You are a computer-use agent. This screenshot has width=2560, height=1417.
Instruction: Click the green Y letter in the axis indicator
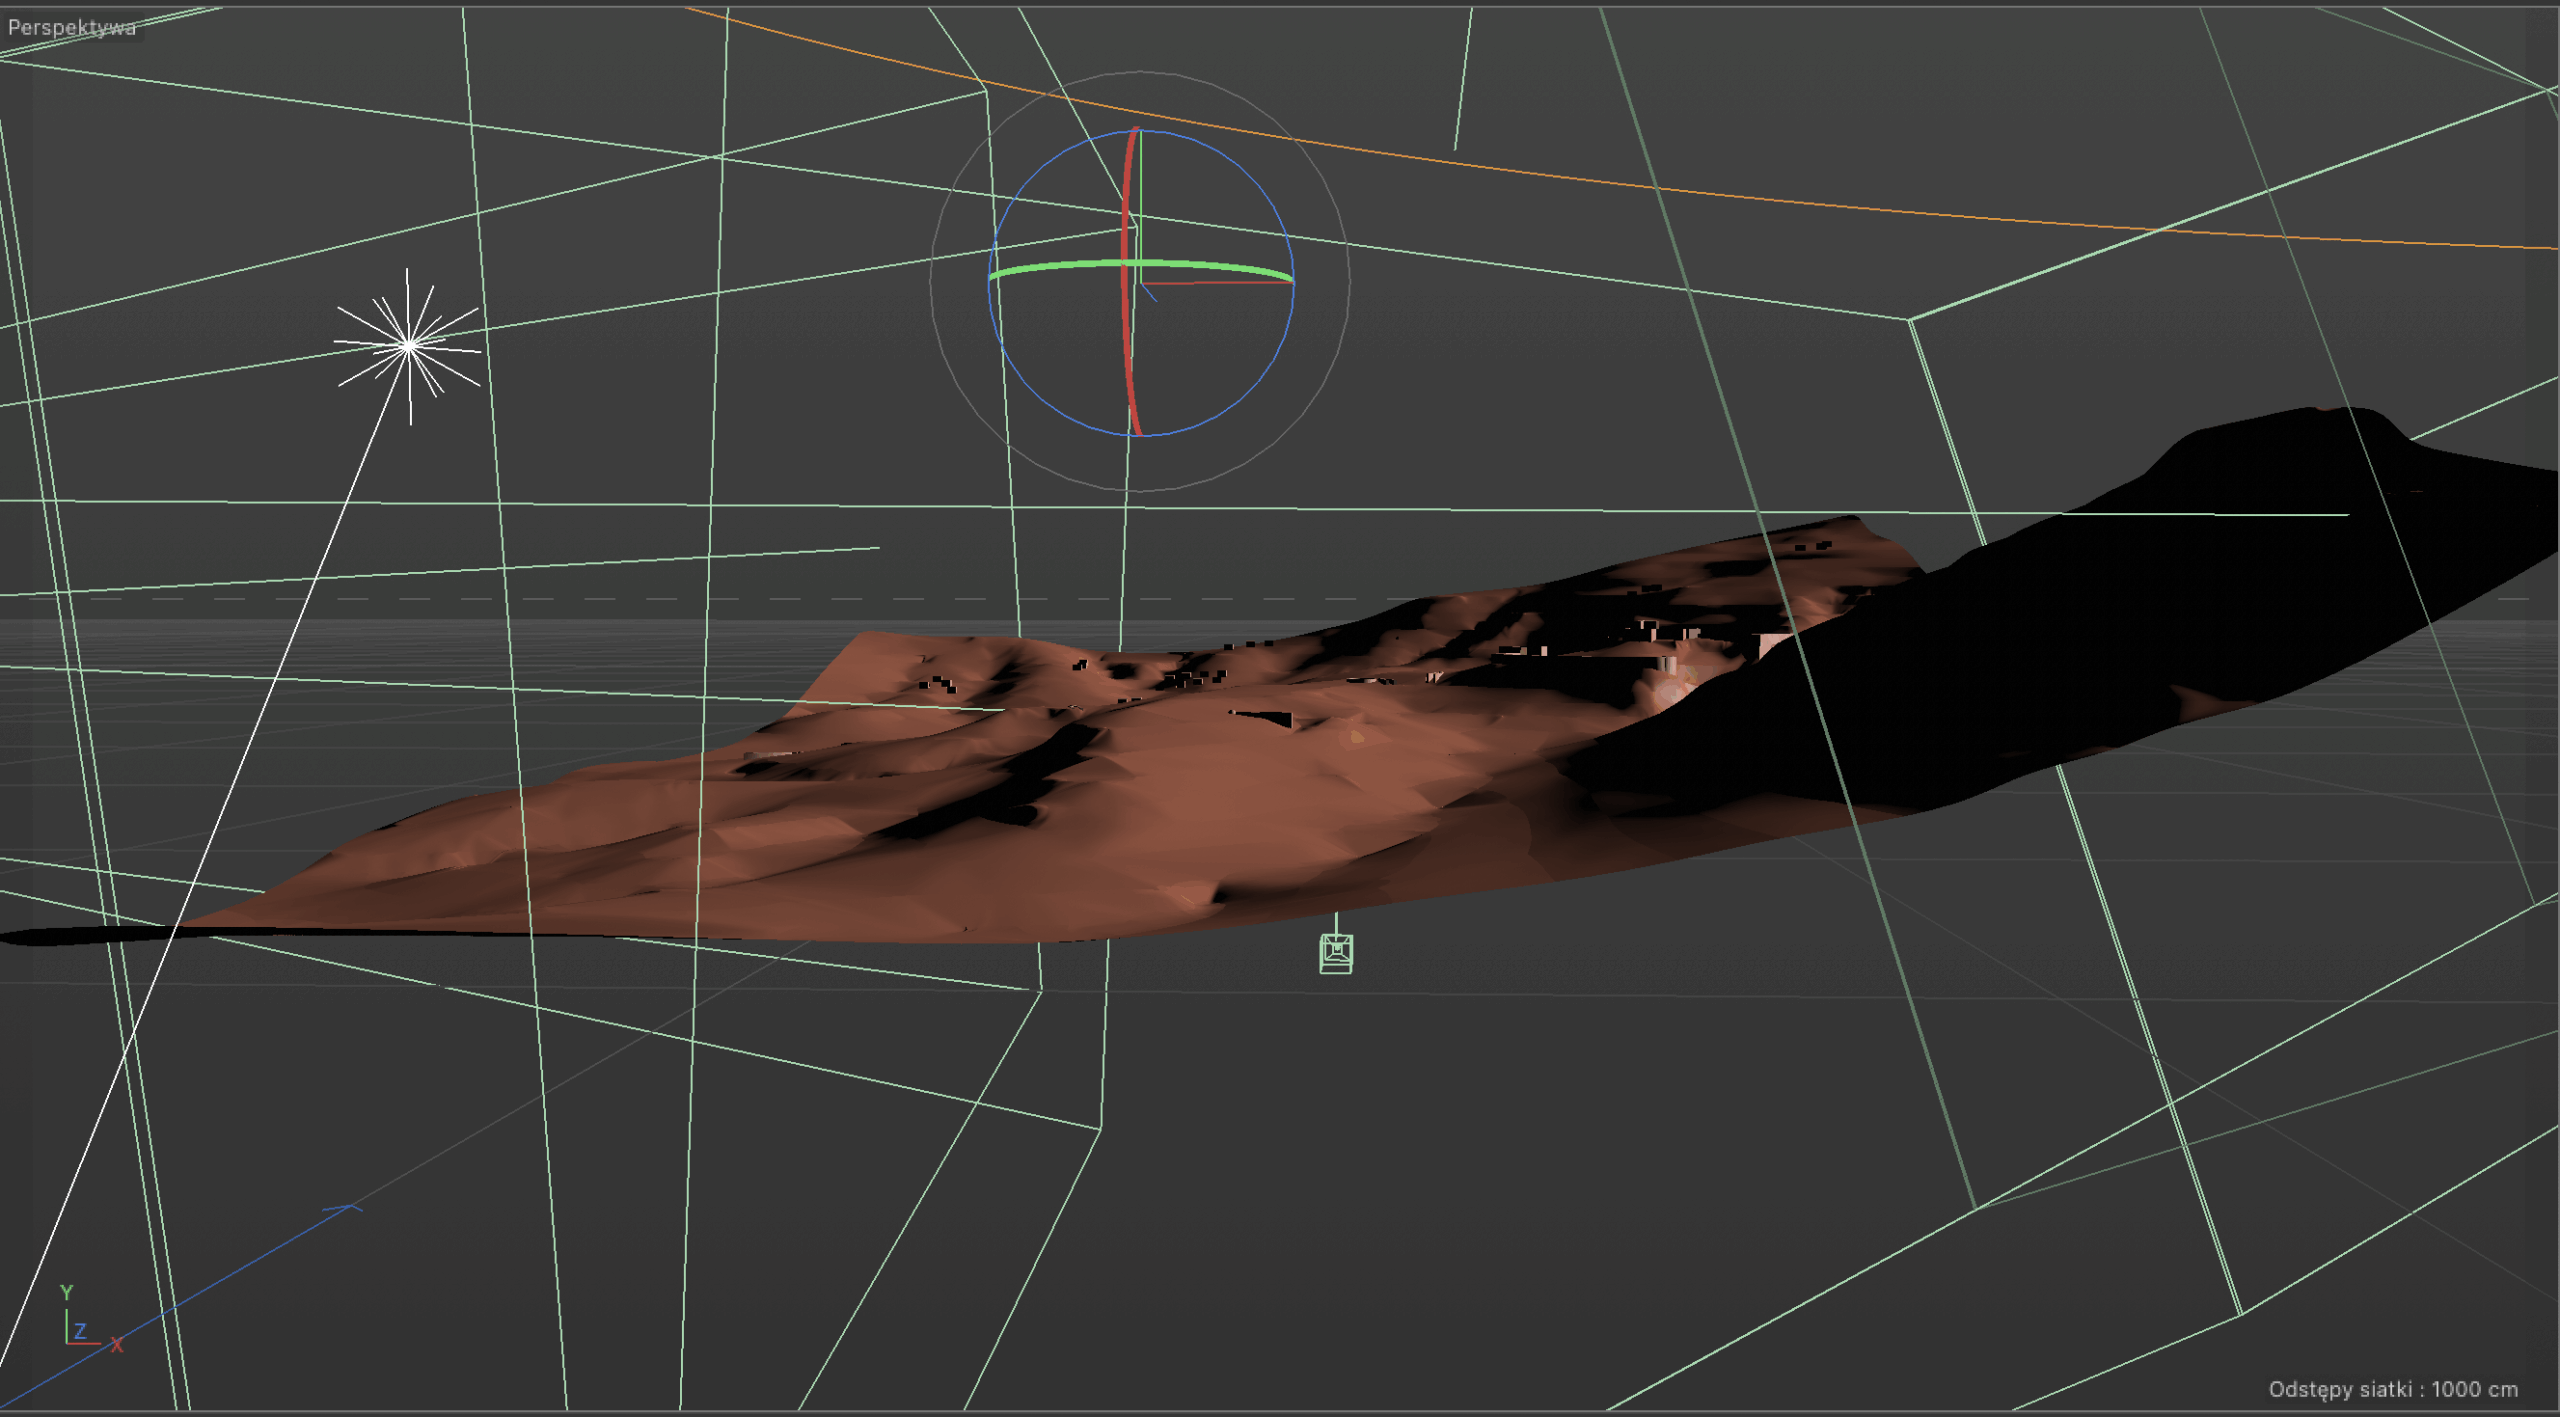66,1293
